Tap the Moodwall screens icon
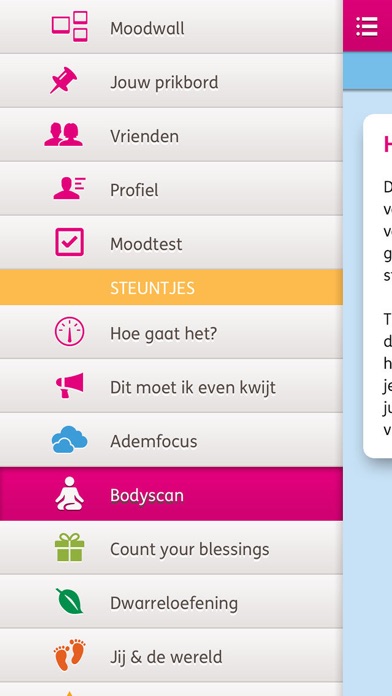 tap(70, 27)
